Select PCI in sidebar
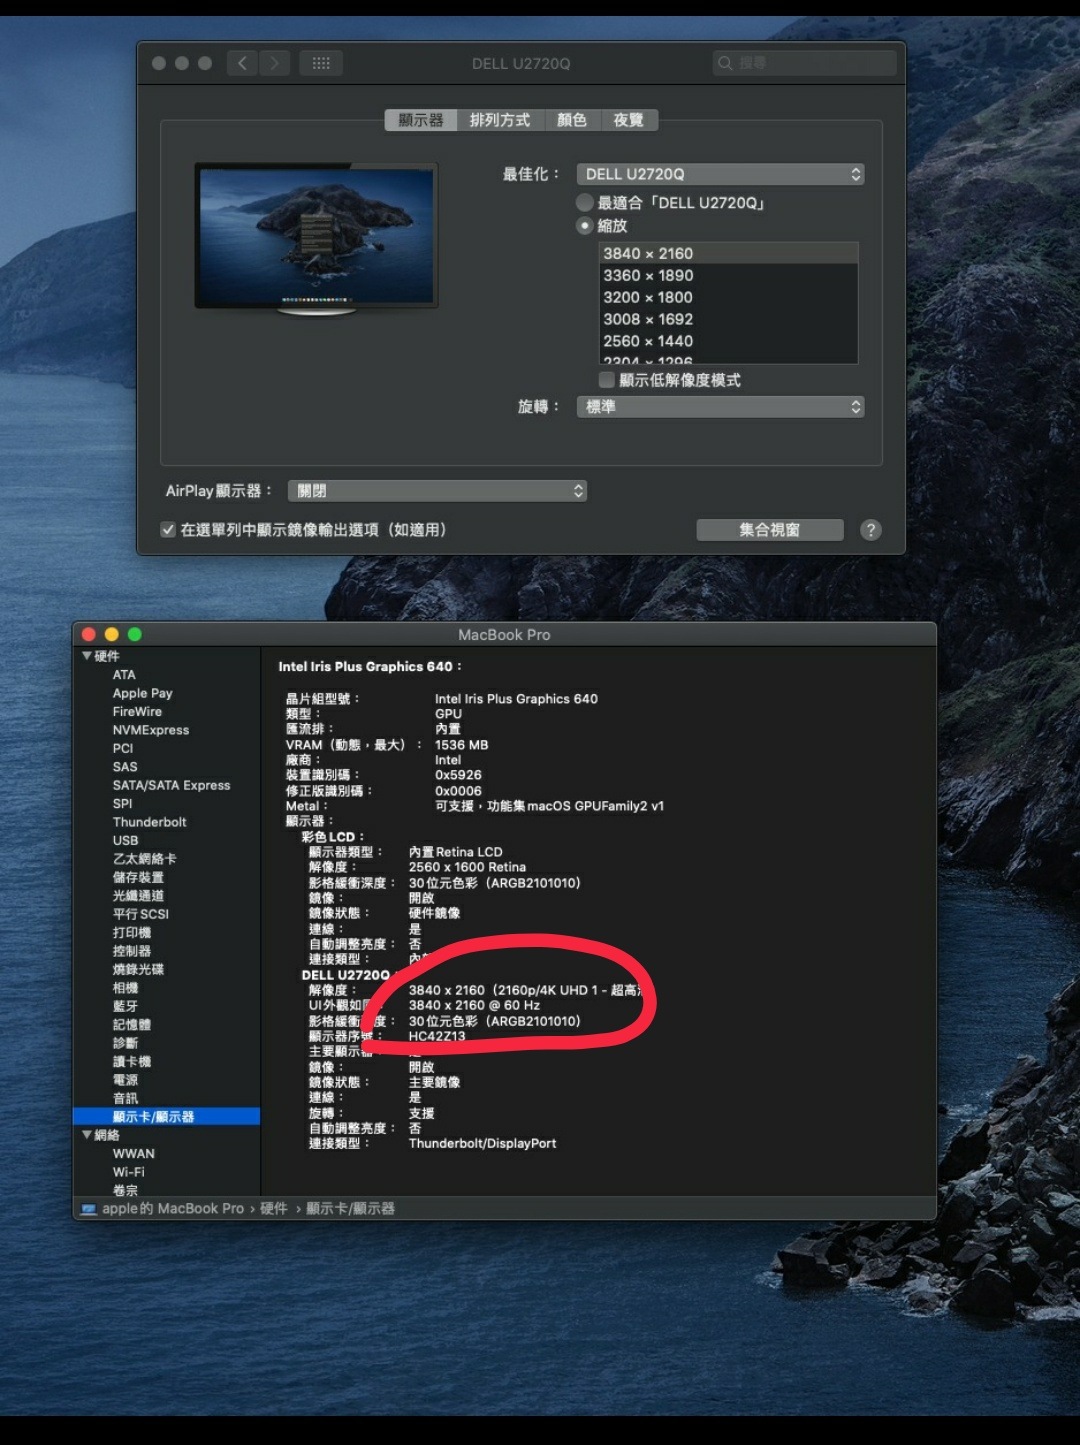The width and height of the screenshot is (1080, 1445). [123, 748]
